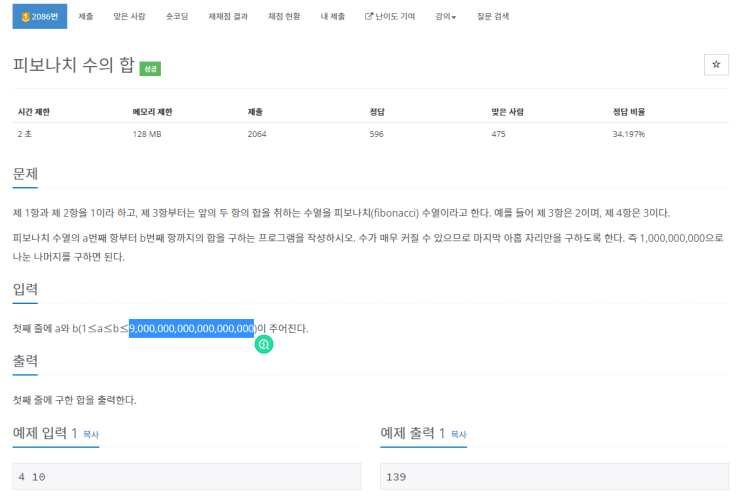Open the 질문 검색 tab
The image size is (743, 498).
(493, 17)
